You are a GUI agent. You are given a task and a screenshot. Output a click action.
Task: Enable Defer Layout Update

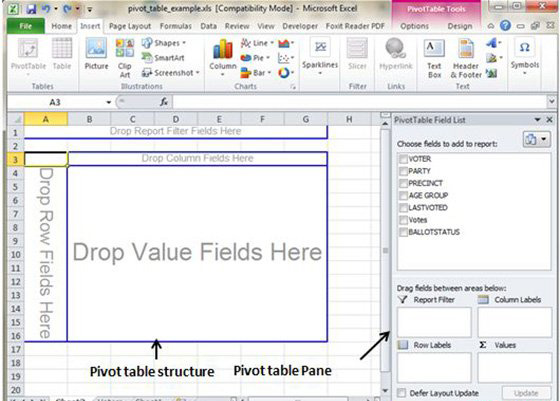click(x=402, y=393)
